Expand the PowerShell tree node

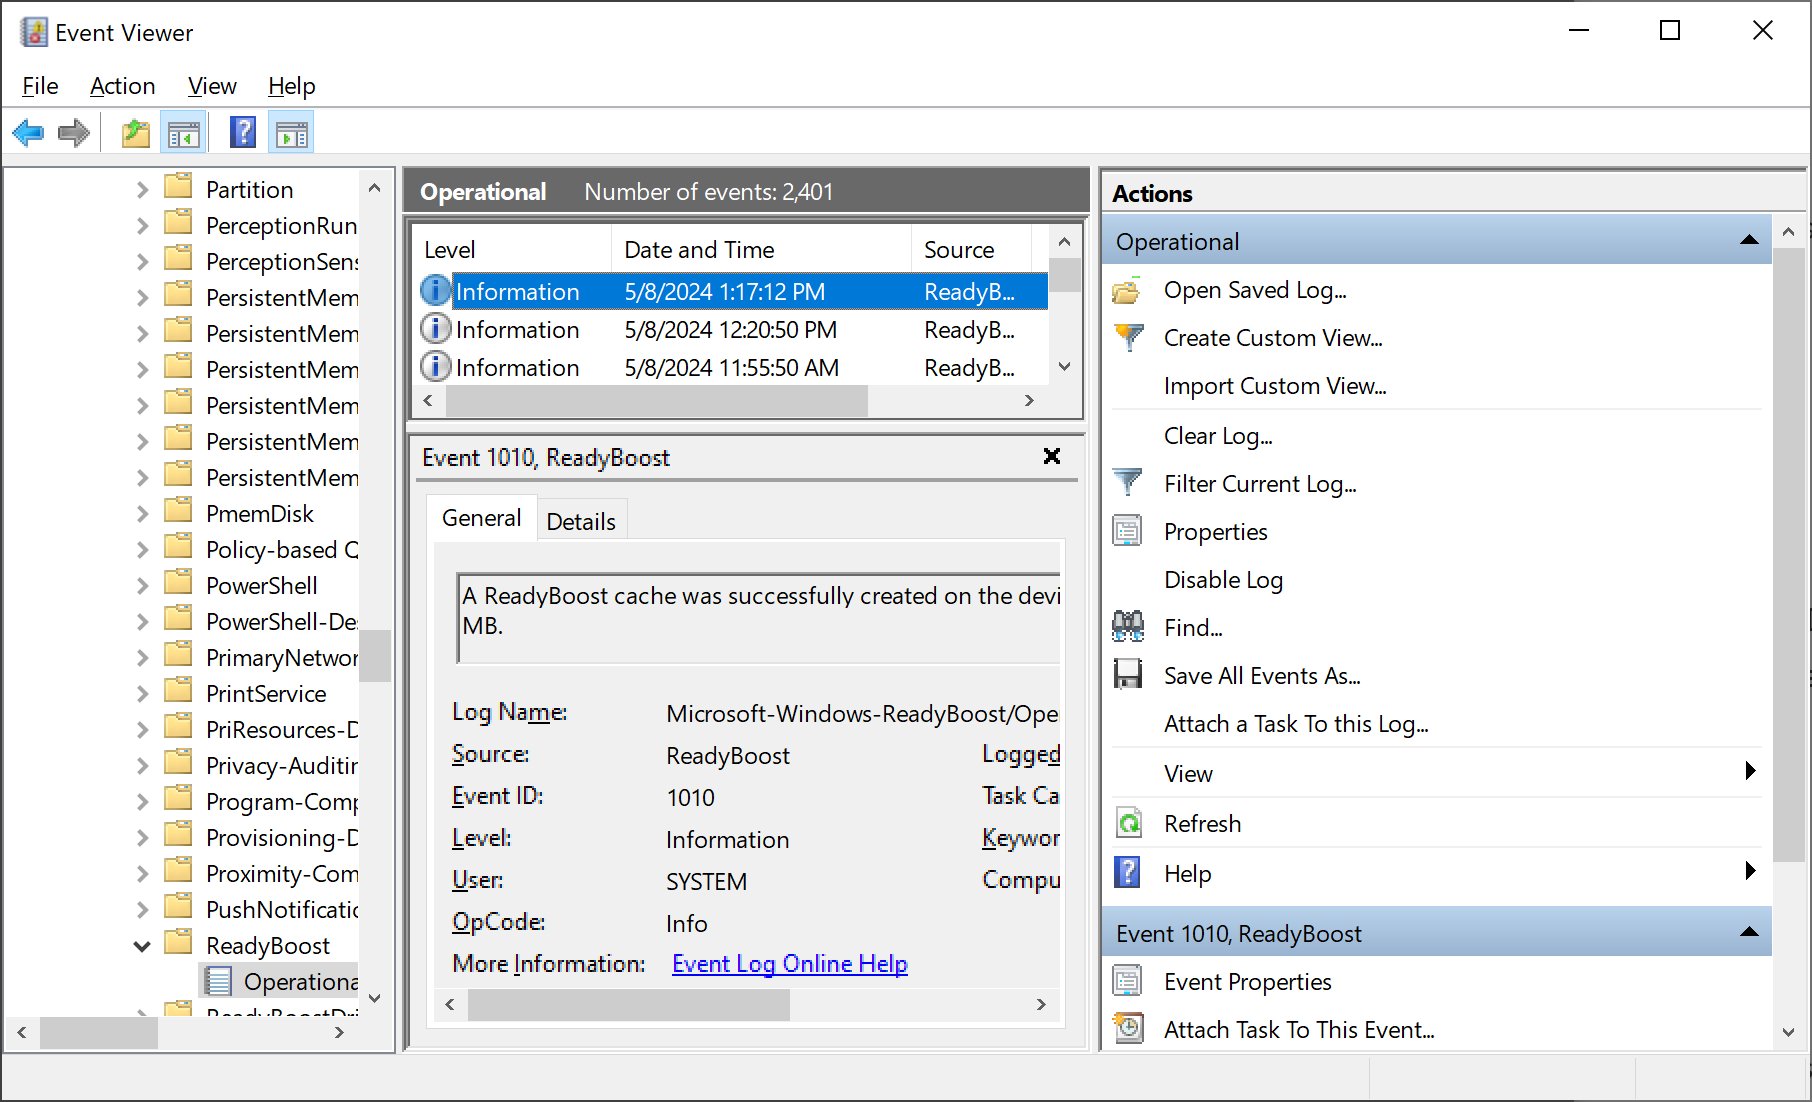pyautogui.click(x=142, y=585)
